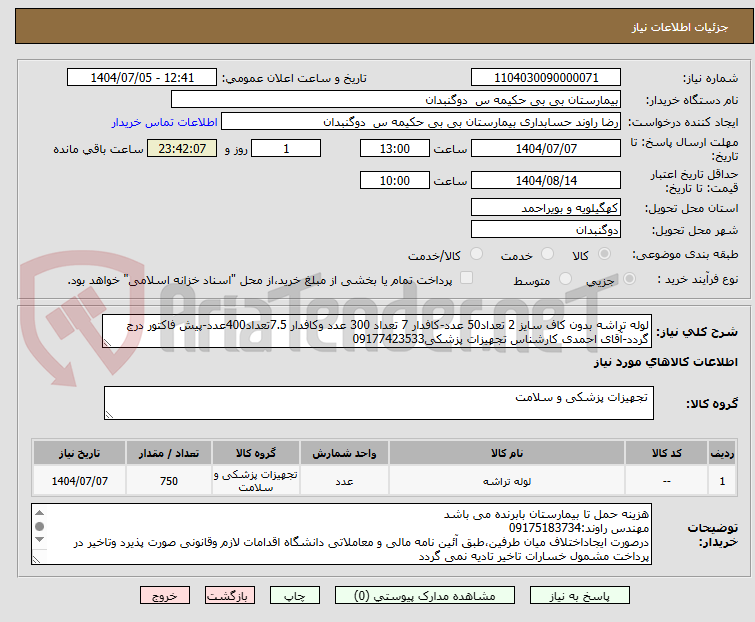
Task: Click the need date cell 1404/07/07
Action: click(x=79, y=481)
